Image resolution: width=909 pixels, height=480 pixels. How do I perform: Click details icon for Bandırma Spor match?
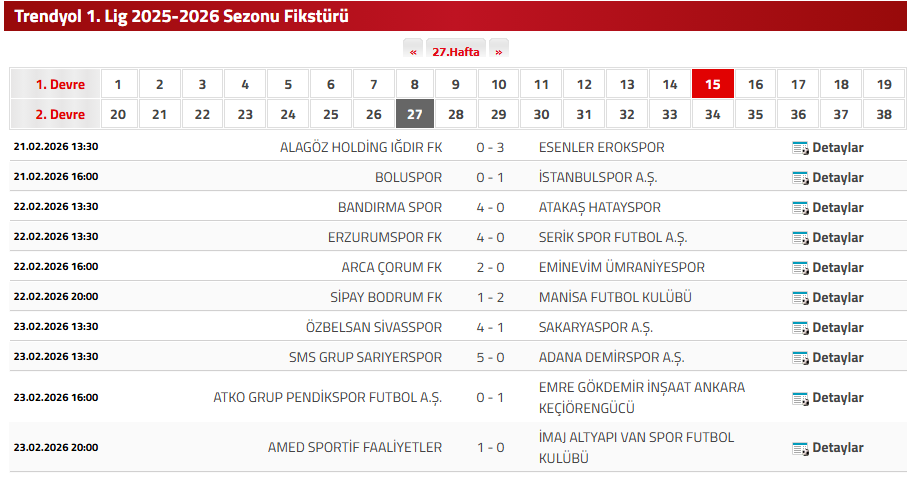click(x=800, y=208)
